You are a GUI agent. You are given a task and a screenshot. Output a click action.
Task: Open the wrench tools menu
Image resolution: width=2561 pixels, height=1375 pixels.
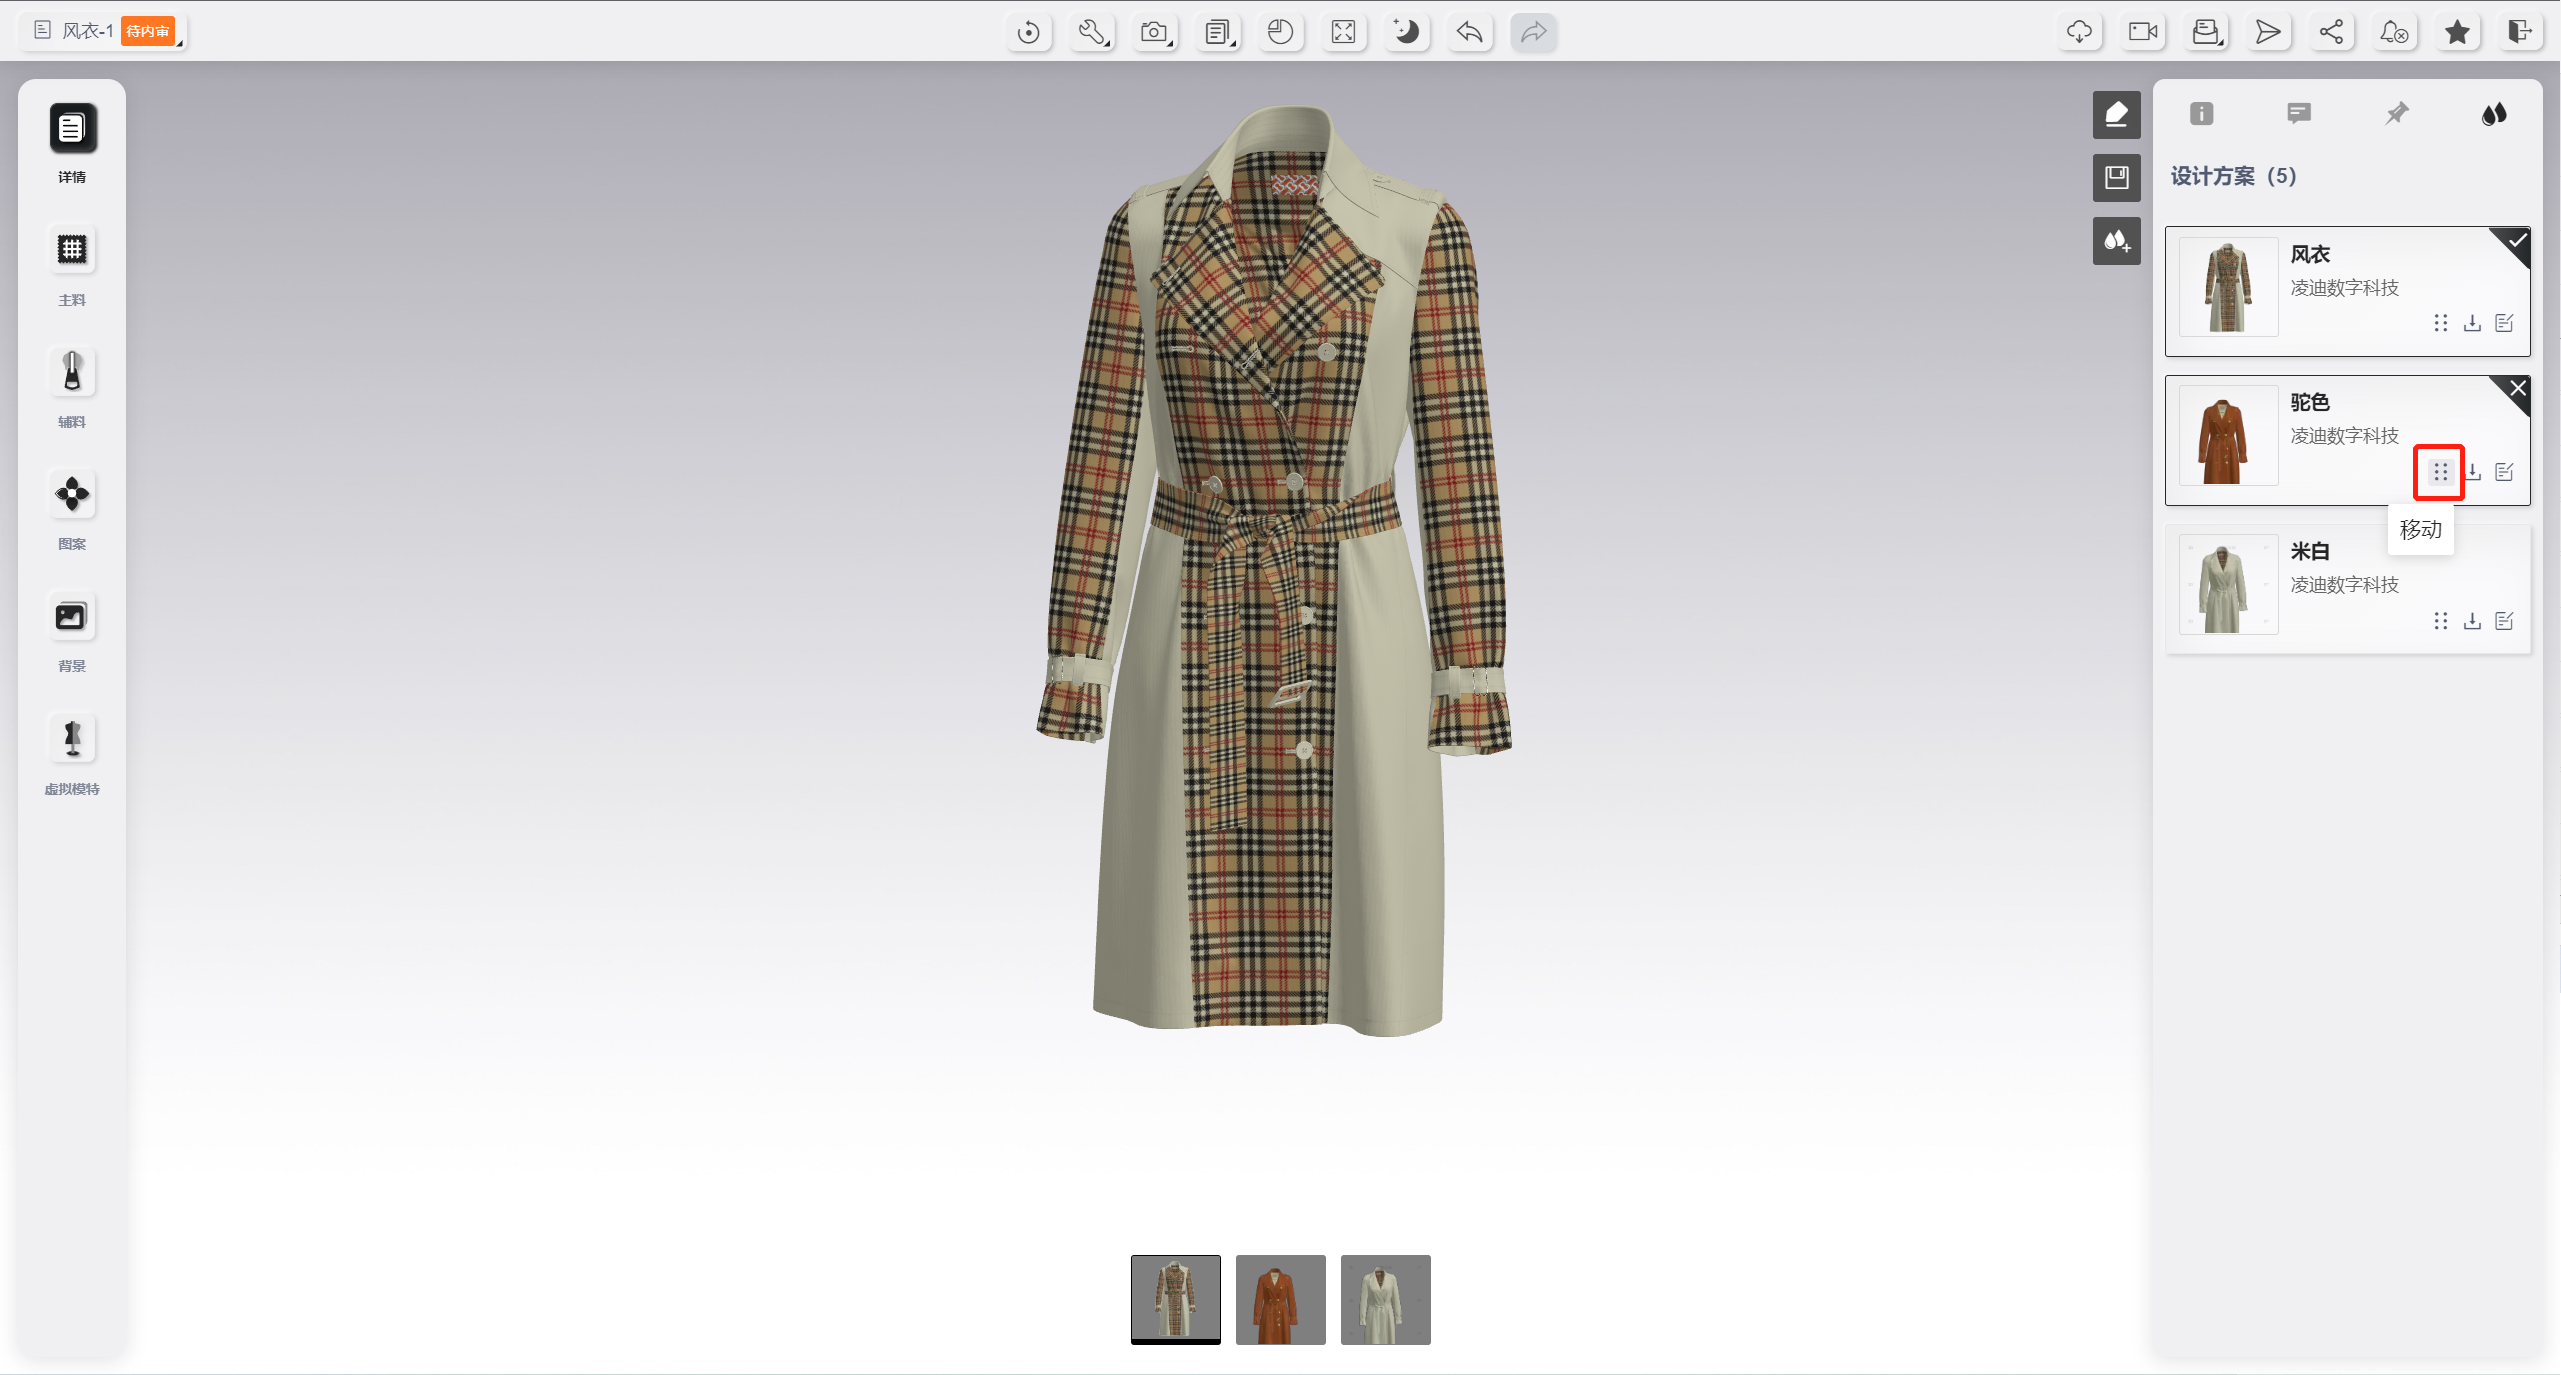tap(1091, 32)
